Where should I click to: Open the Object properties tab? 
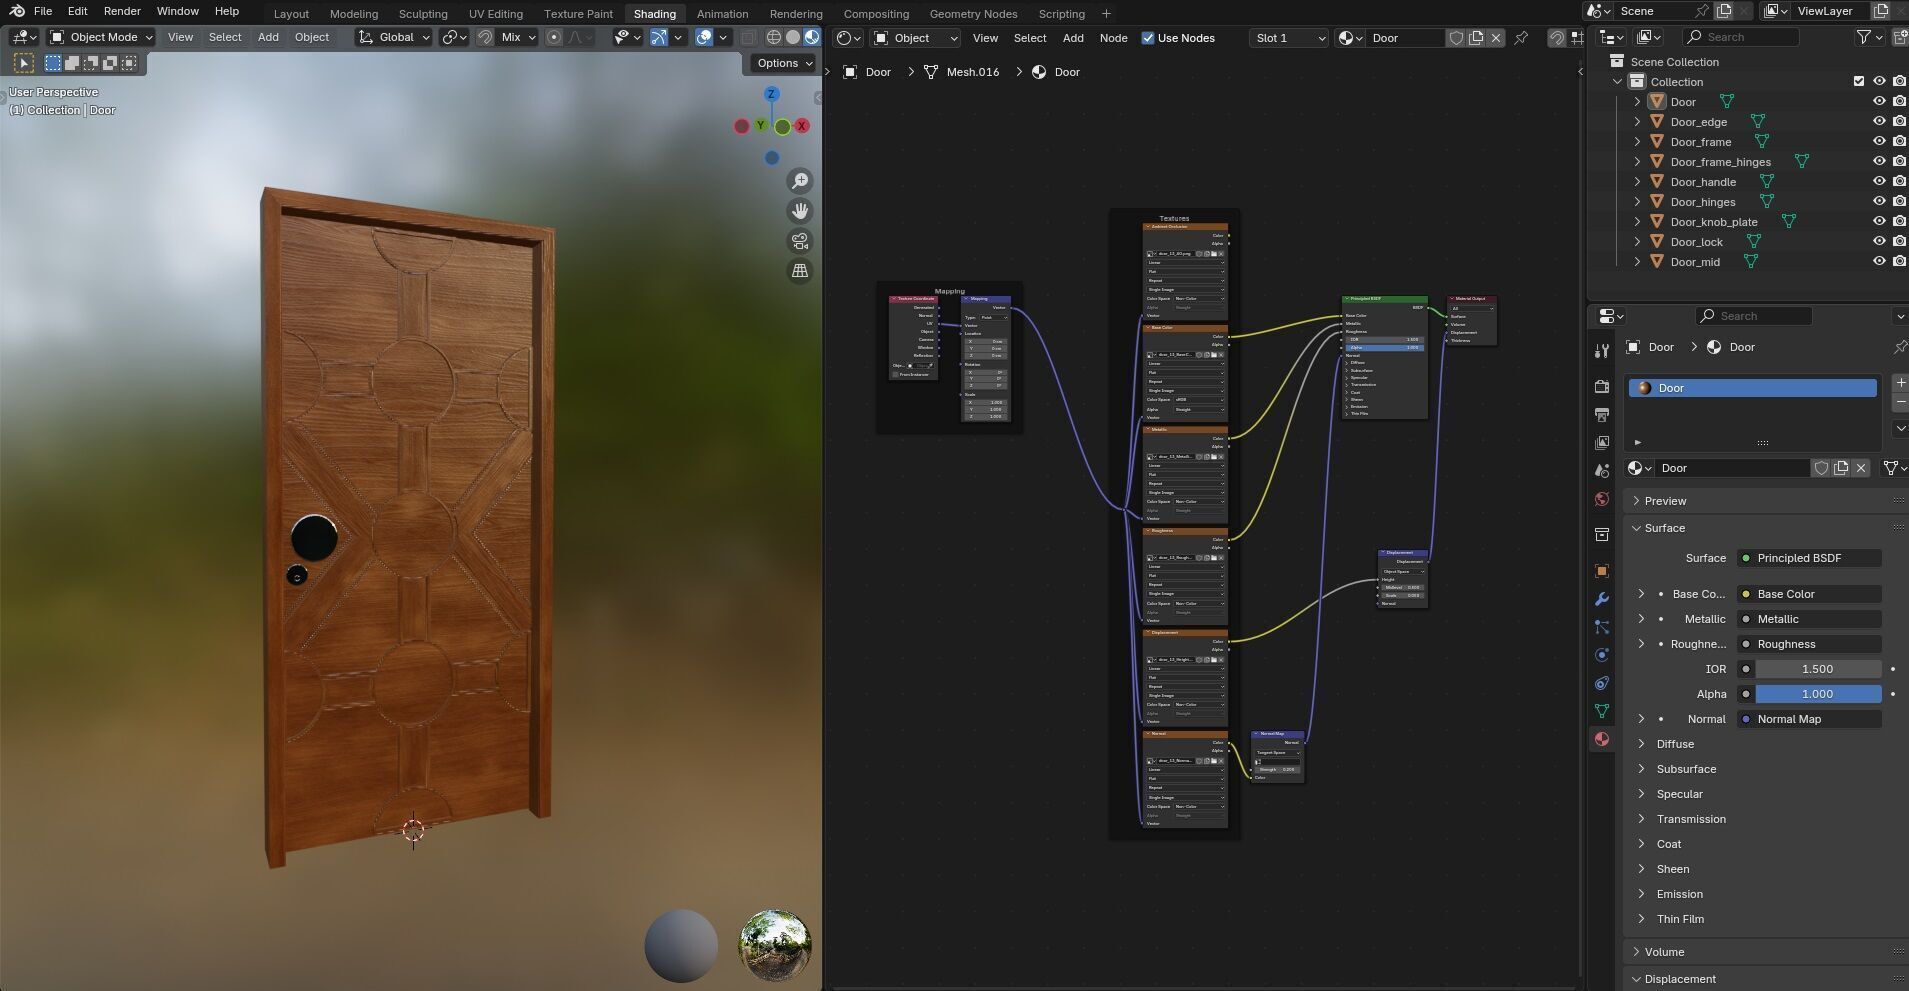coord(1602,571)
